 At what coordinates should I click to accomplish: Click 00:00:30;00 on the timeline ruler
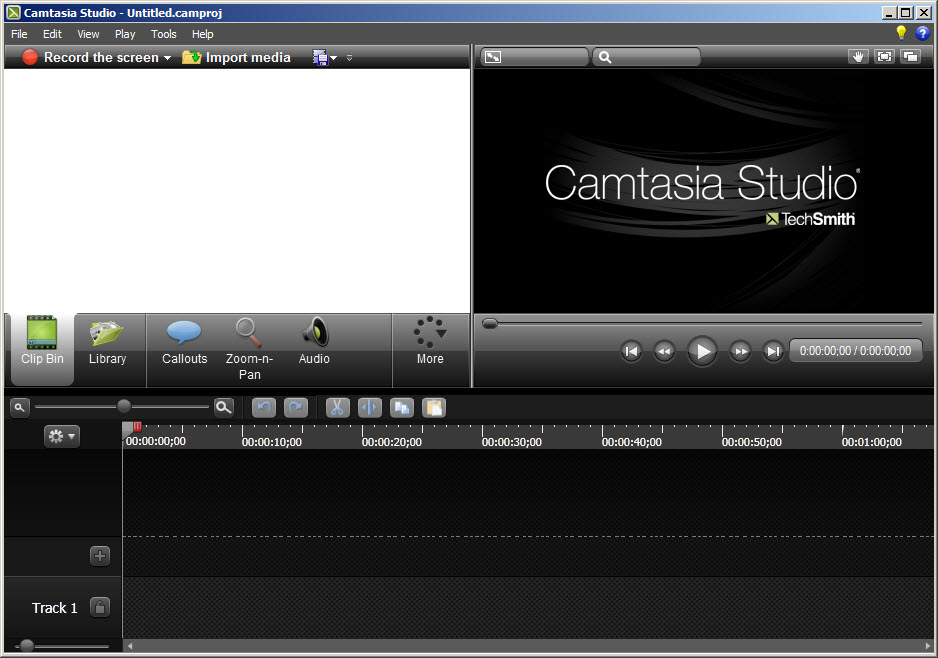click(511, 442)
